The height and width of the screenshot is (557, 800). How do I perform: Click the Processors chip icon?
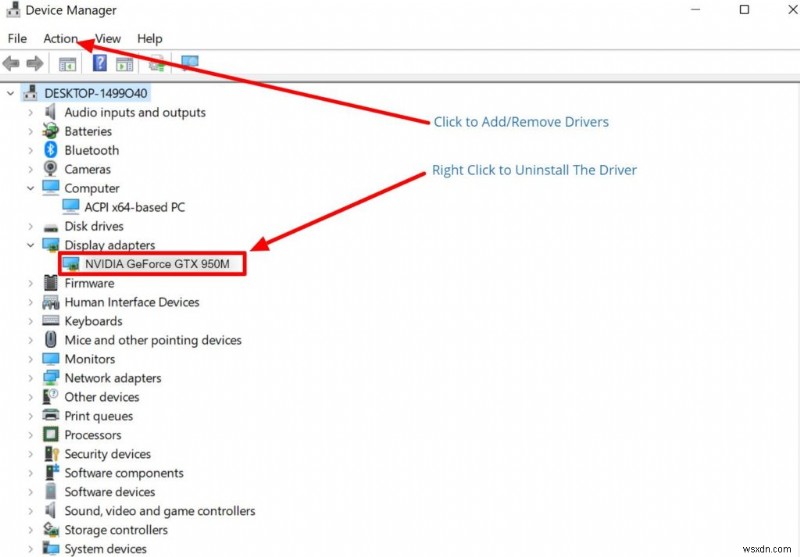pos(51,434)
